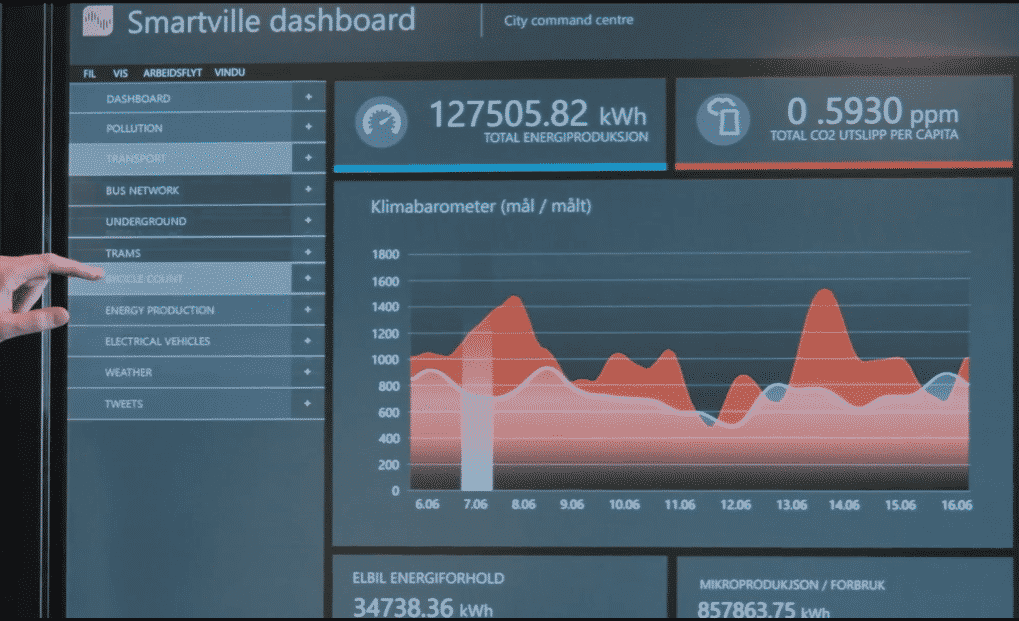Viewport: 1019px width, 621px height.
Task: Open the FIL menu
Action: point(90,73)
